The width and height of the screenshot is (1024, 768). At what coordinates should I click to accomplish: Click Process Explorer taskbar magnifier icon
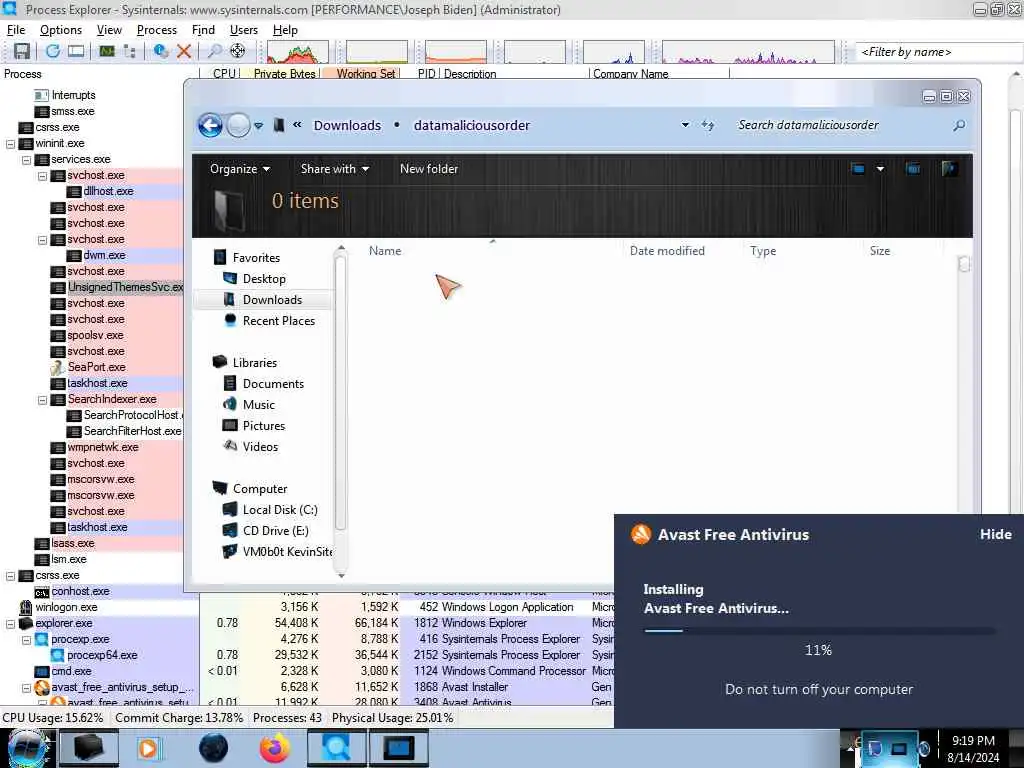tap(336, 748)
